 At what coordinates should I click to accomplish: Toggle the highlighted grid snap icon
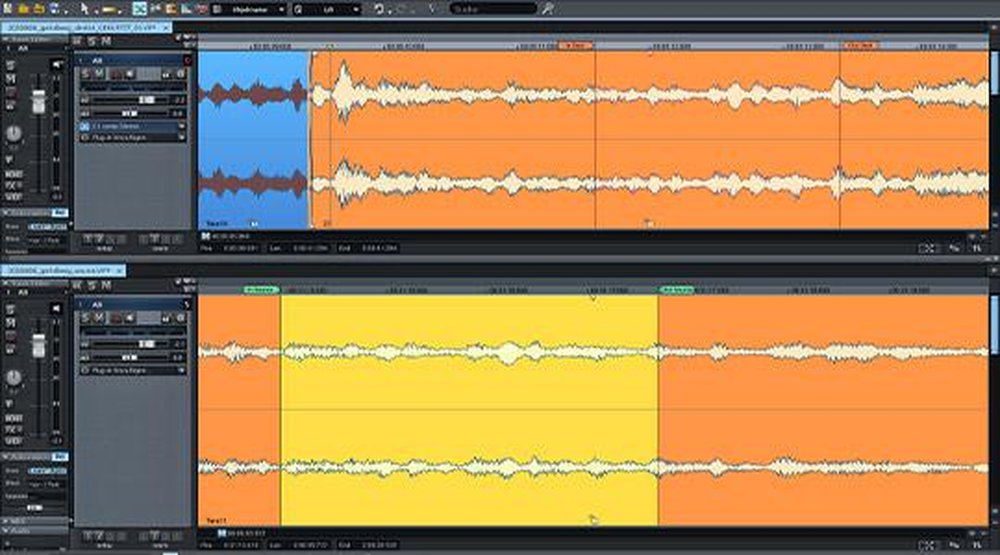[140, 9]
